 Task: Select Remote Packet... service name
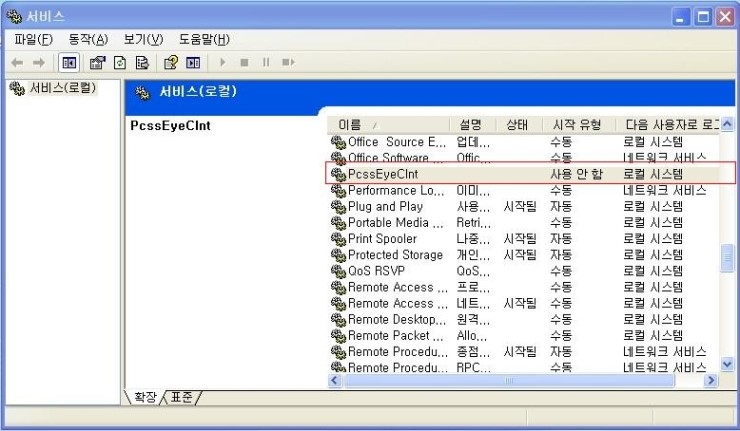395,336
